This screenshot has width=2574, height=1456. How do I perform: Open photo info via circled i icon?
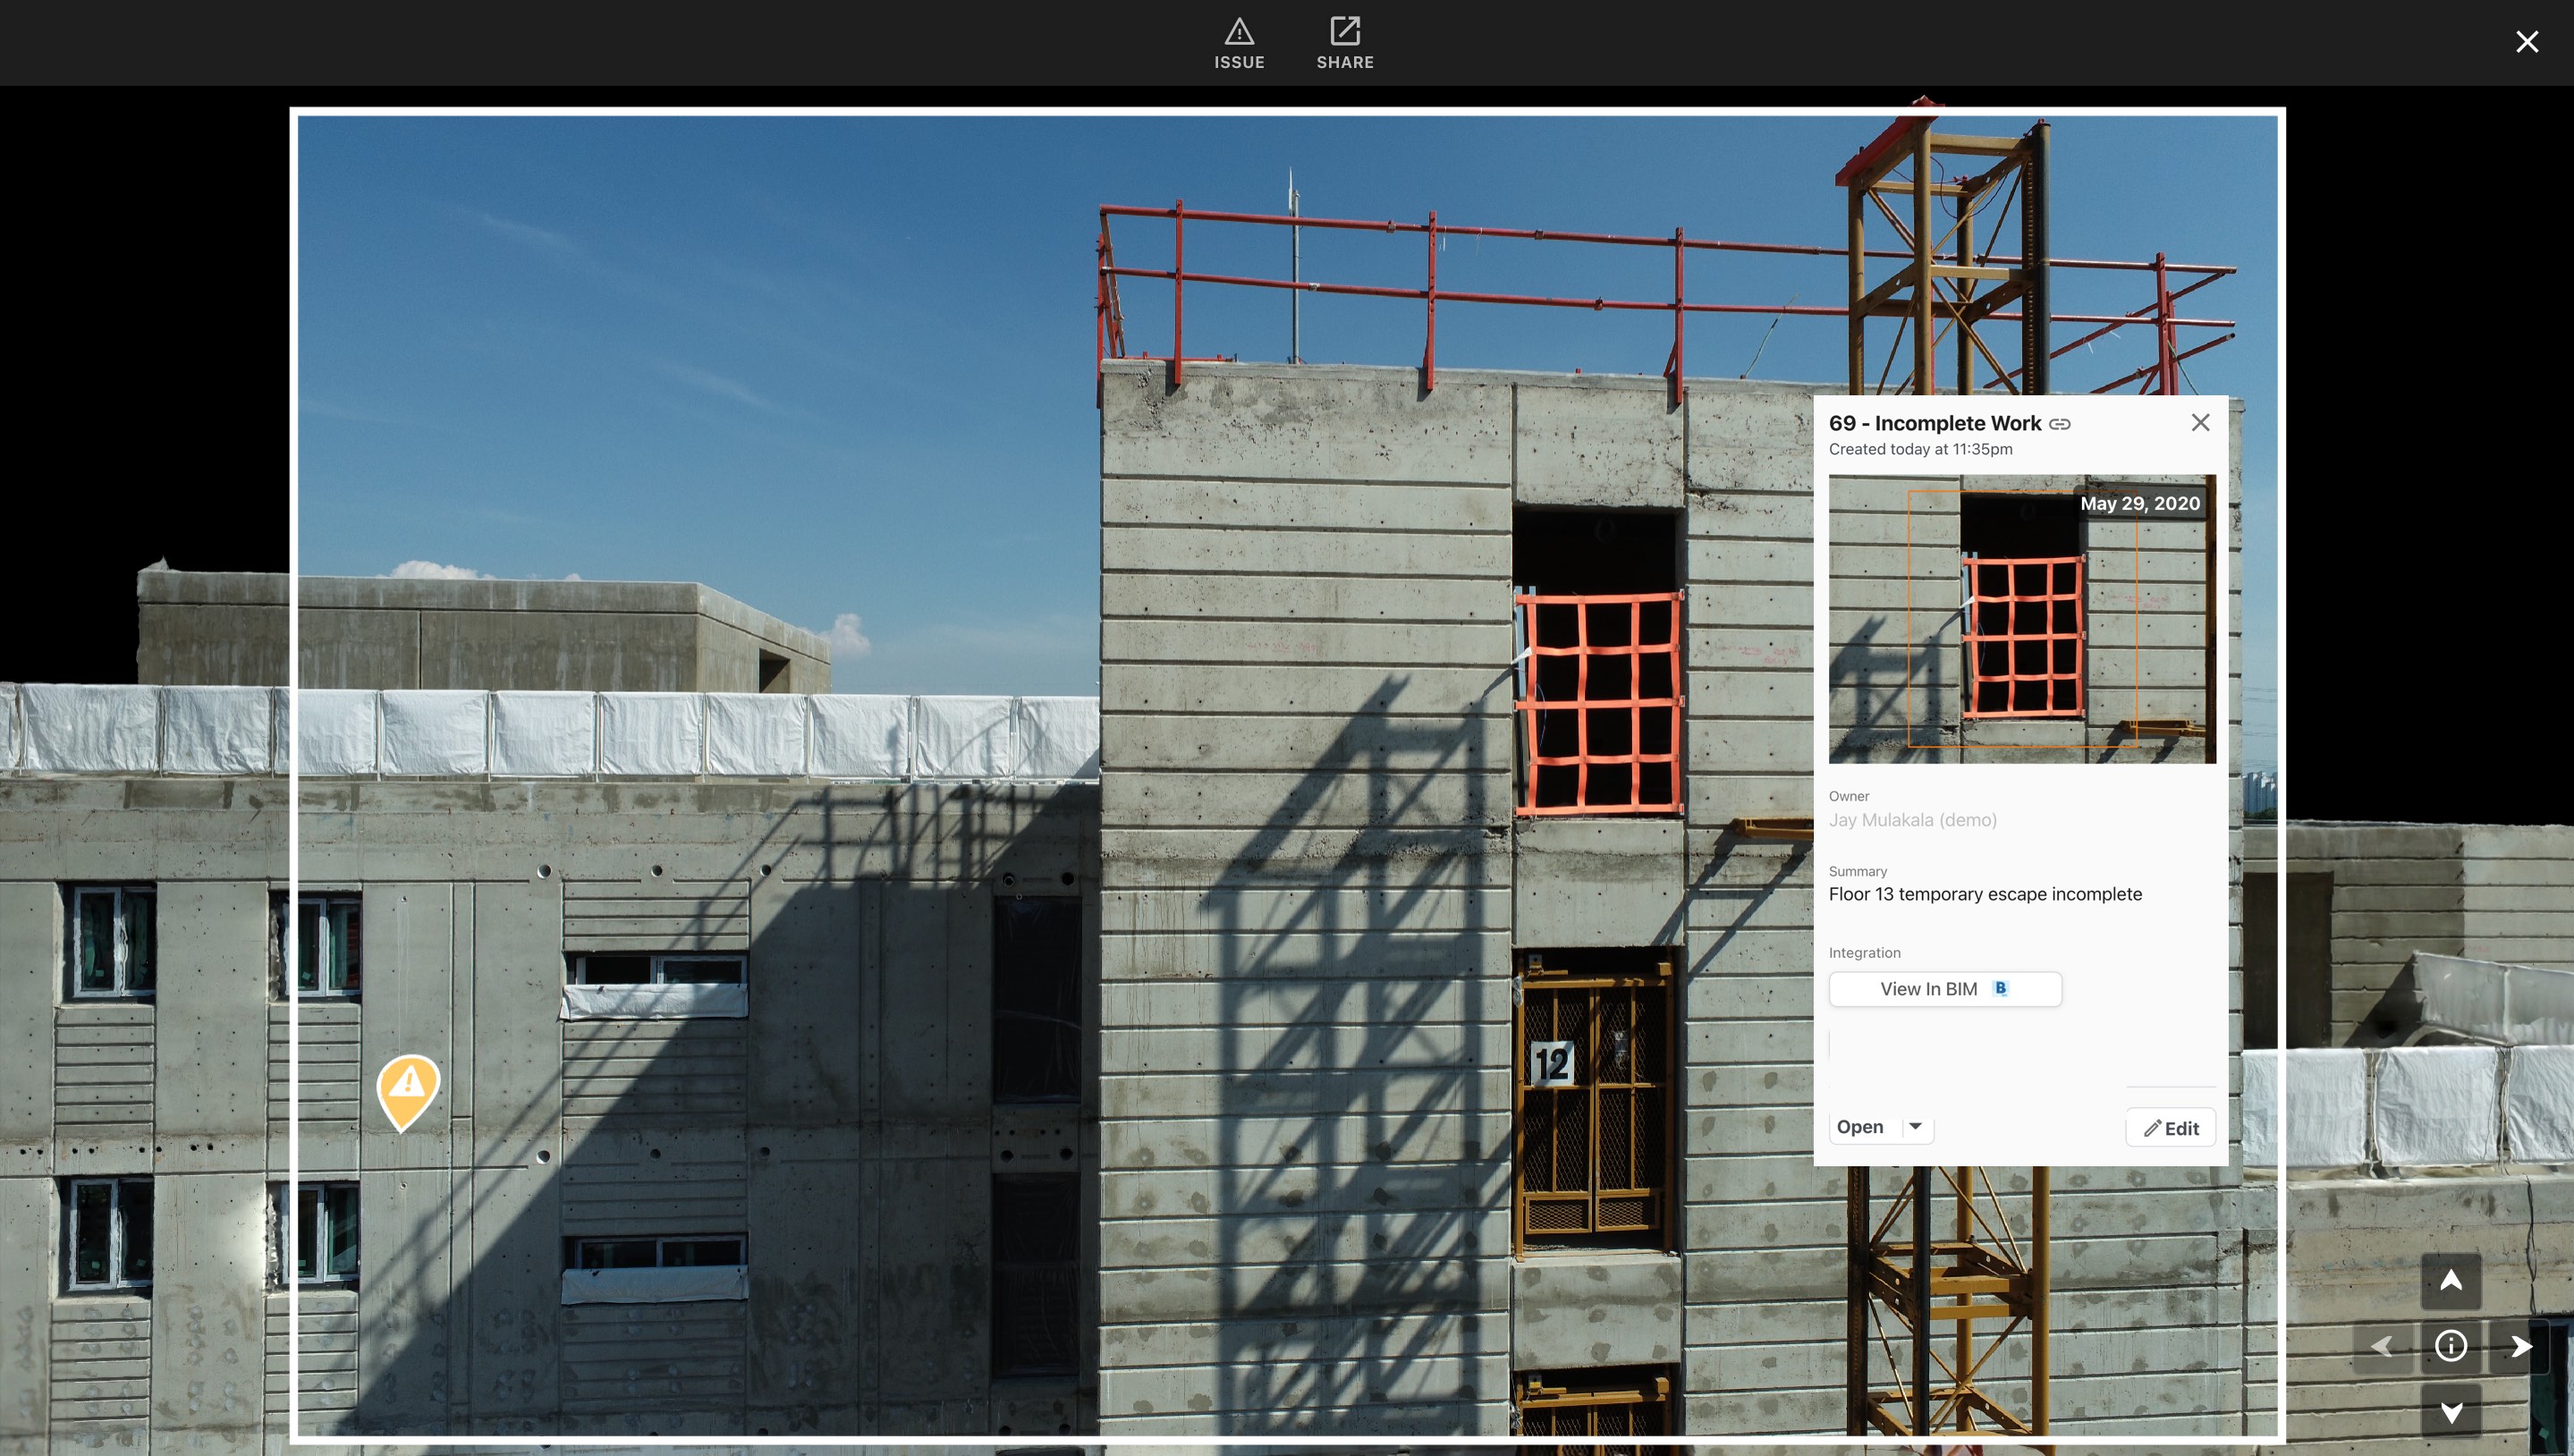coord(2450,1346)
